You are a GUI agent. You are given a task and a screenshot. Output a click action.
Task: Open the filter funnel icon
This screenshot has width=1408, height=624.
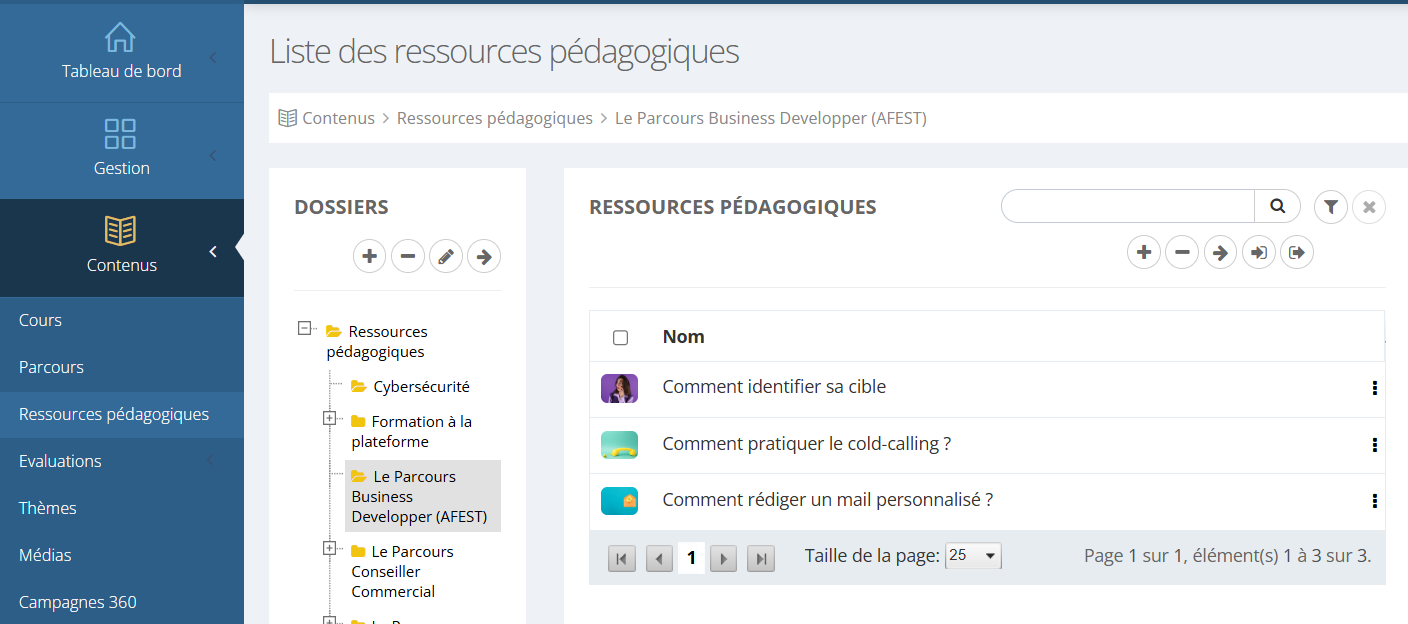(1330, 207)
